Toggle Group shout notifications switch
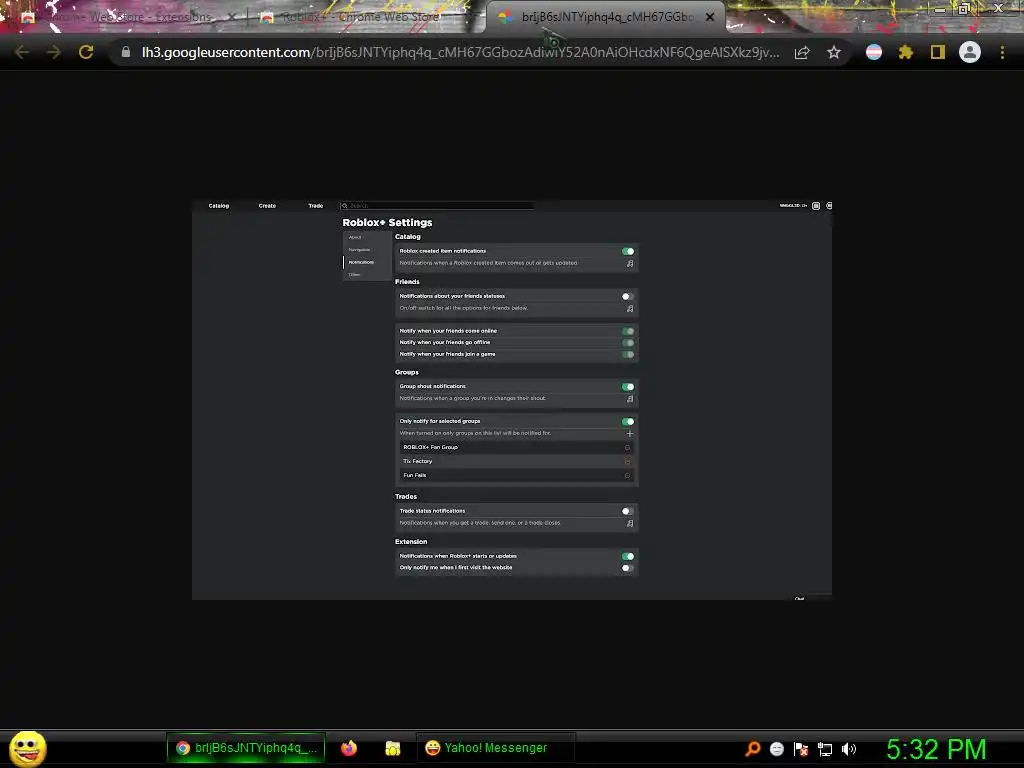Screen dimensions: 1024x768 [x=628, y=387]
